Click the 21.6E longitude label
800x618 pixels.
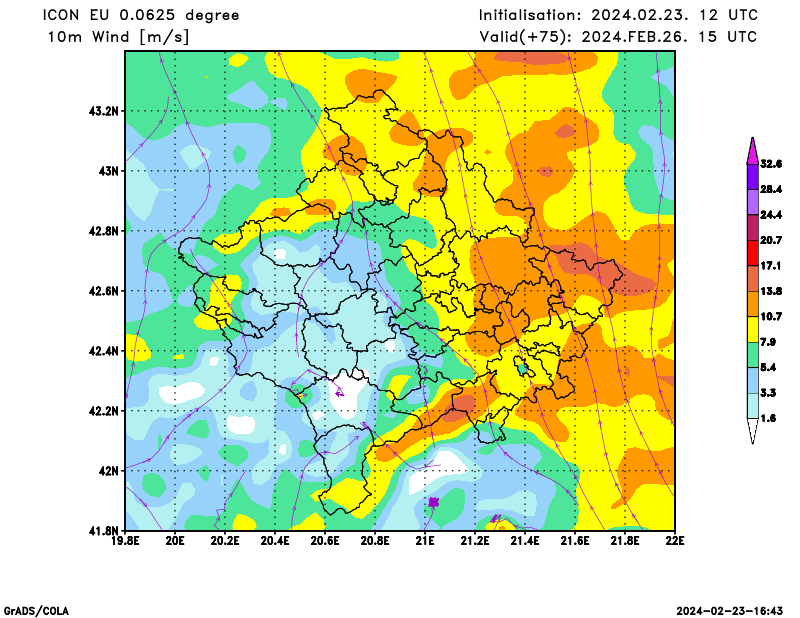575,541
